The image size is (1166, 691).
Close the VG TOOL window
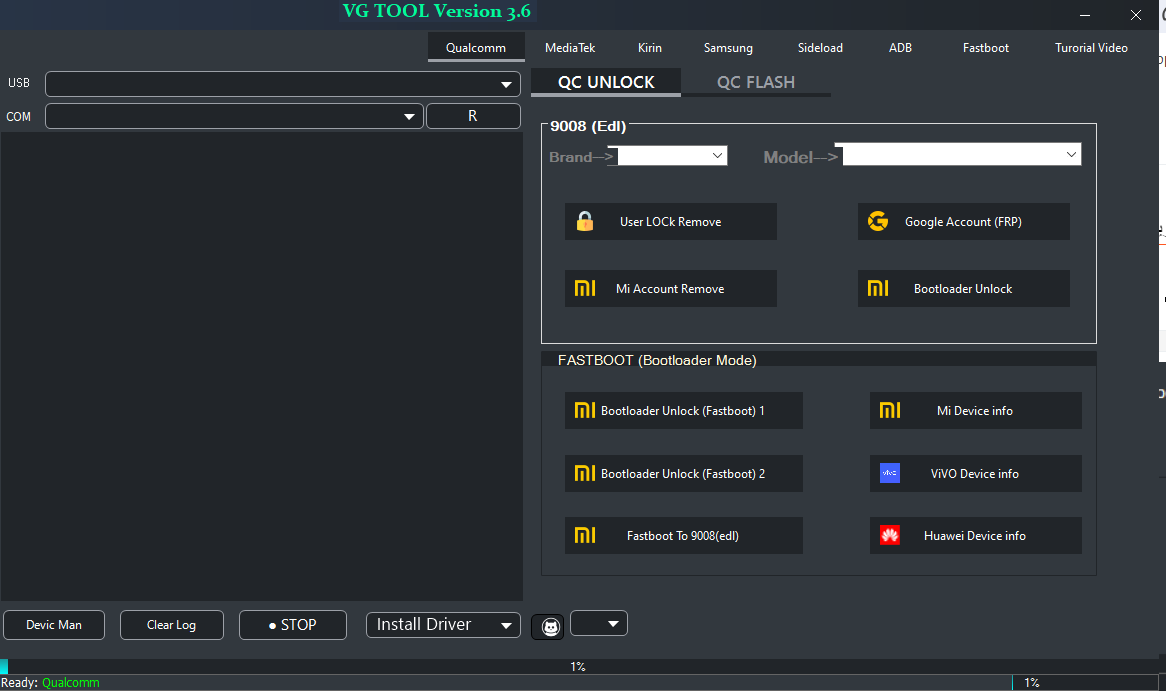pos(1136,15)
